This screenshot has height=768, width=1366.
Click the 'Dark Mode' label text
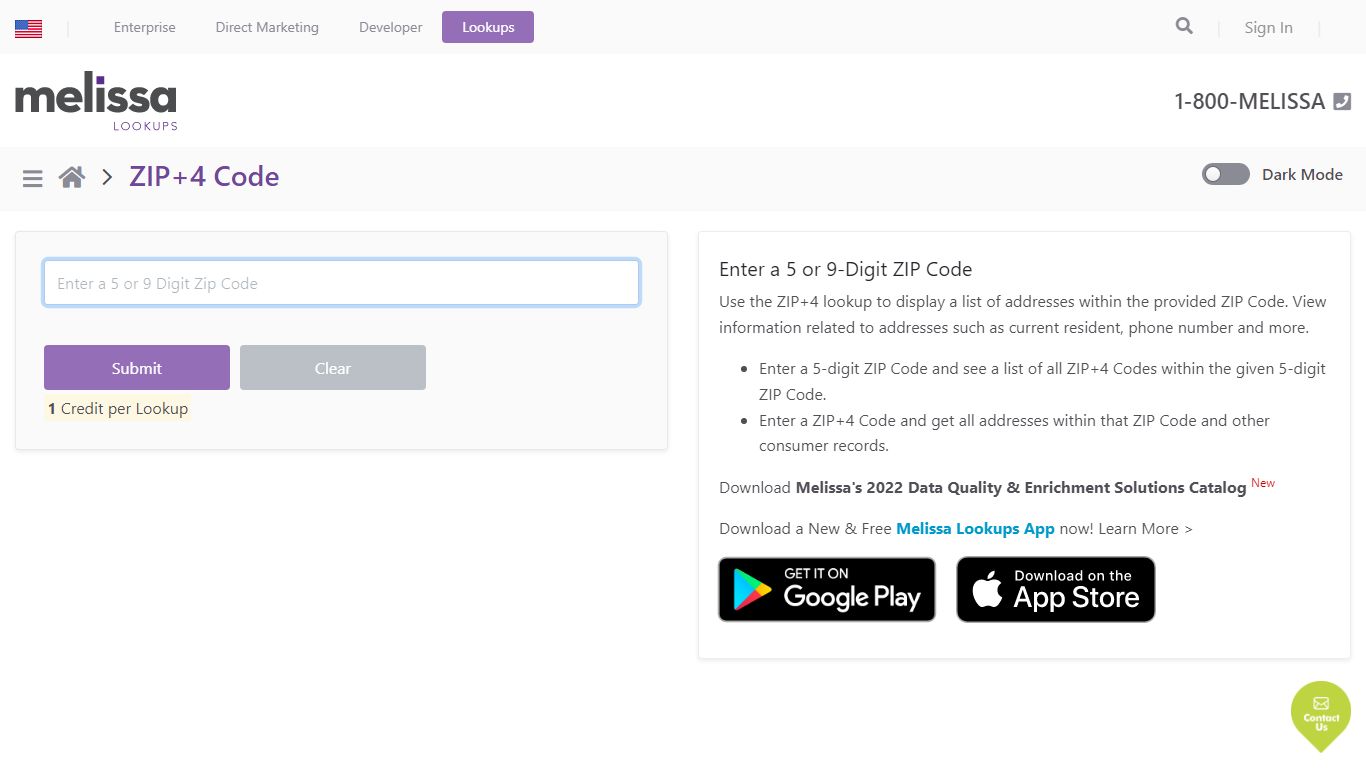[1302, 174]
